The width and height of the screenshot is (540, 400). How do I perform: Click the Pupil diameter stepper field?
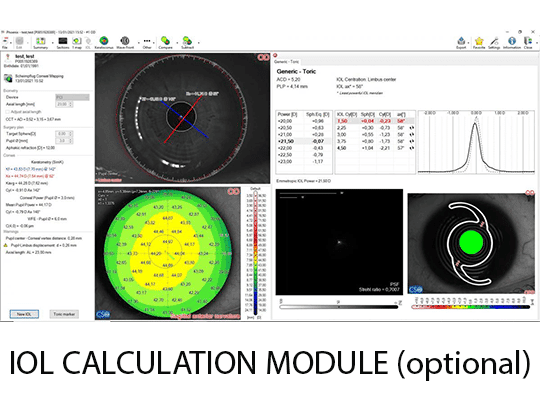pos(64,141)
